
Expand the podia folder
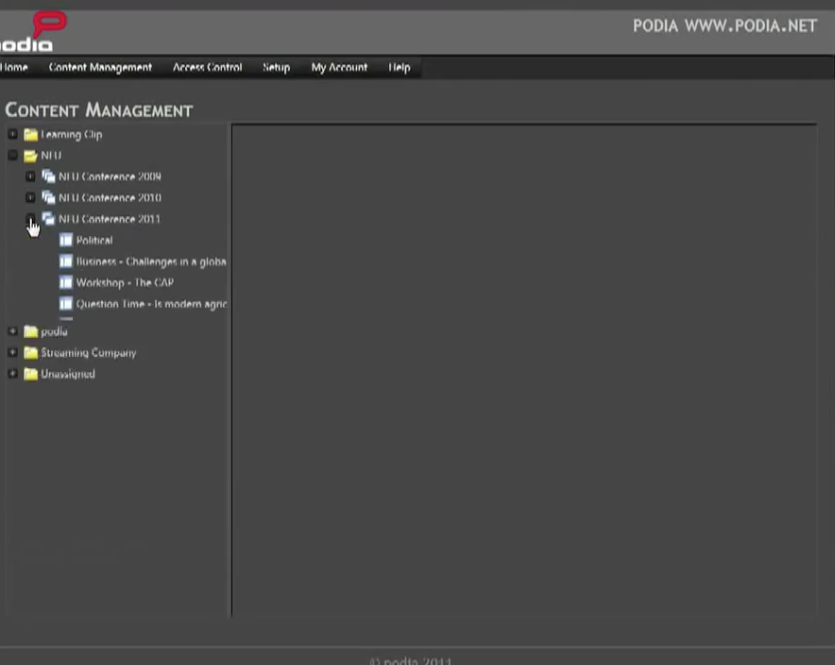(x=13, y=331)
